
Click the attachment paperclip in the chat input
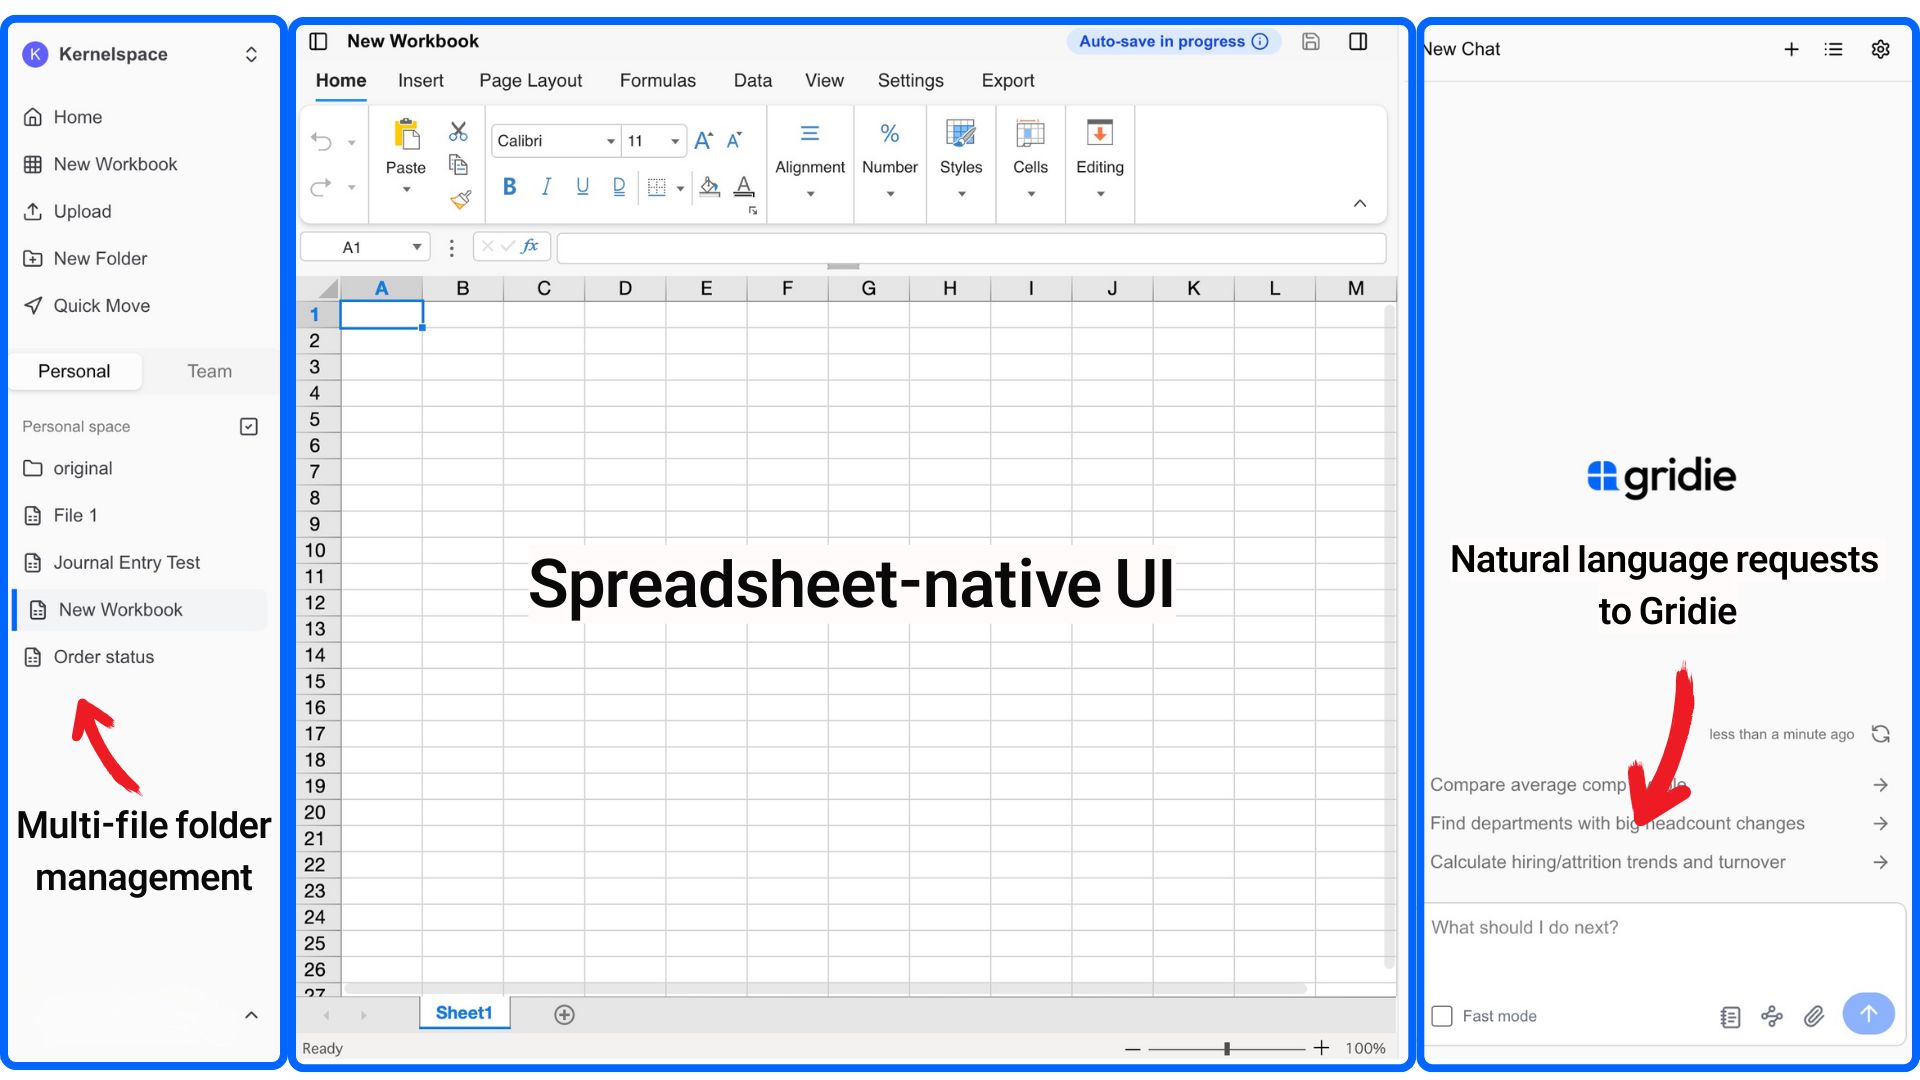coord(1814,1016)
